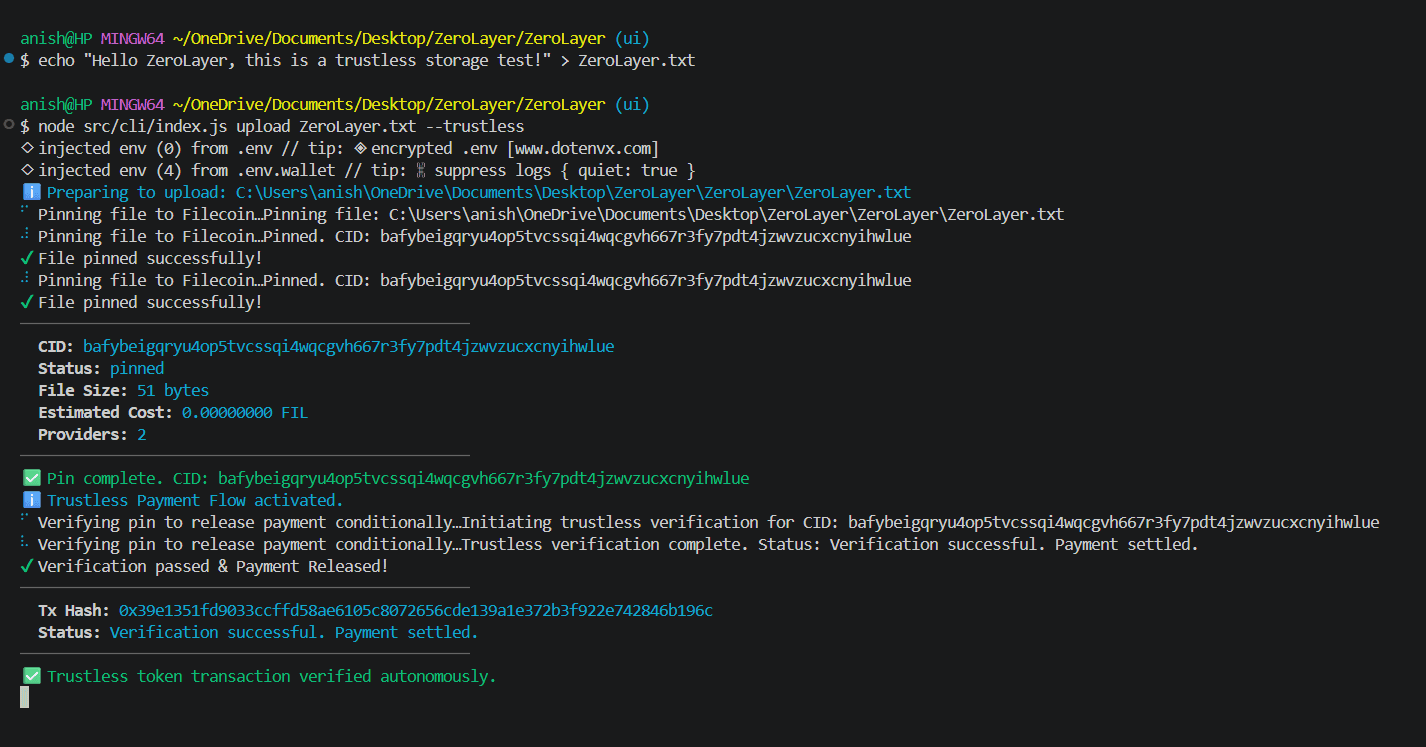Screen dimensions: 1426x747
Task: Click the Tx Hash value starting with 0x39e1351f
Action: click(x=416, y=610)
